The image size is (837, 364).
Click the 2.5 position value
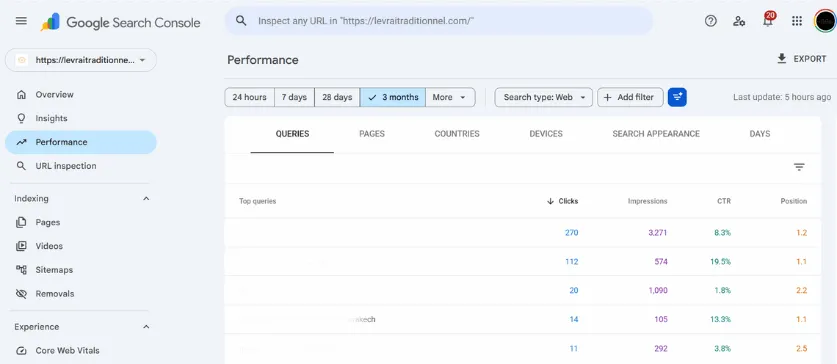tap(801, 349)
